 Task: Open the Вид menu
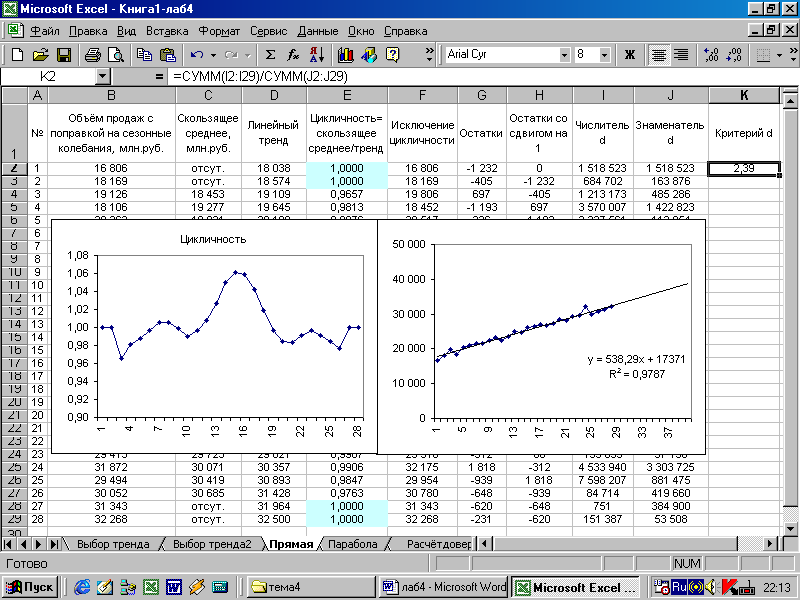point(126,31)
